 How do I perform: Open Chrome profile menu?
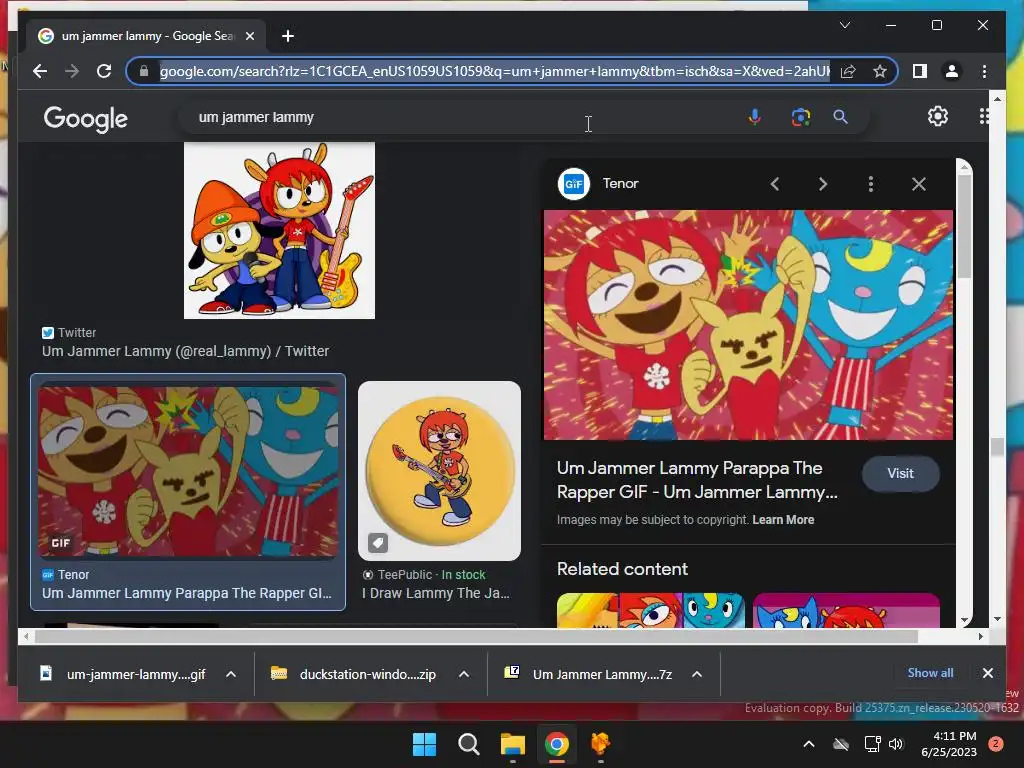[x=952, y=71]
